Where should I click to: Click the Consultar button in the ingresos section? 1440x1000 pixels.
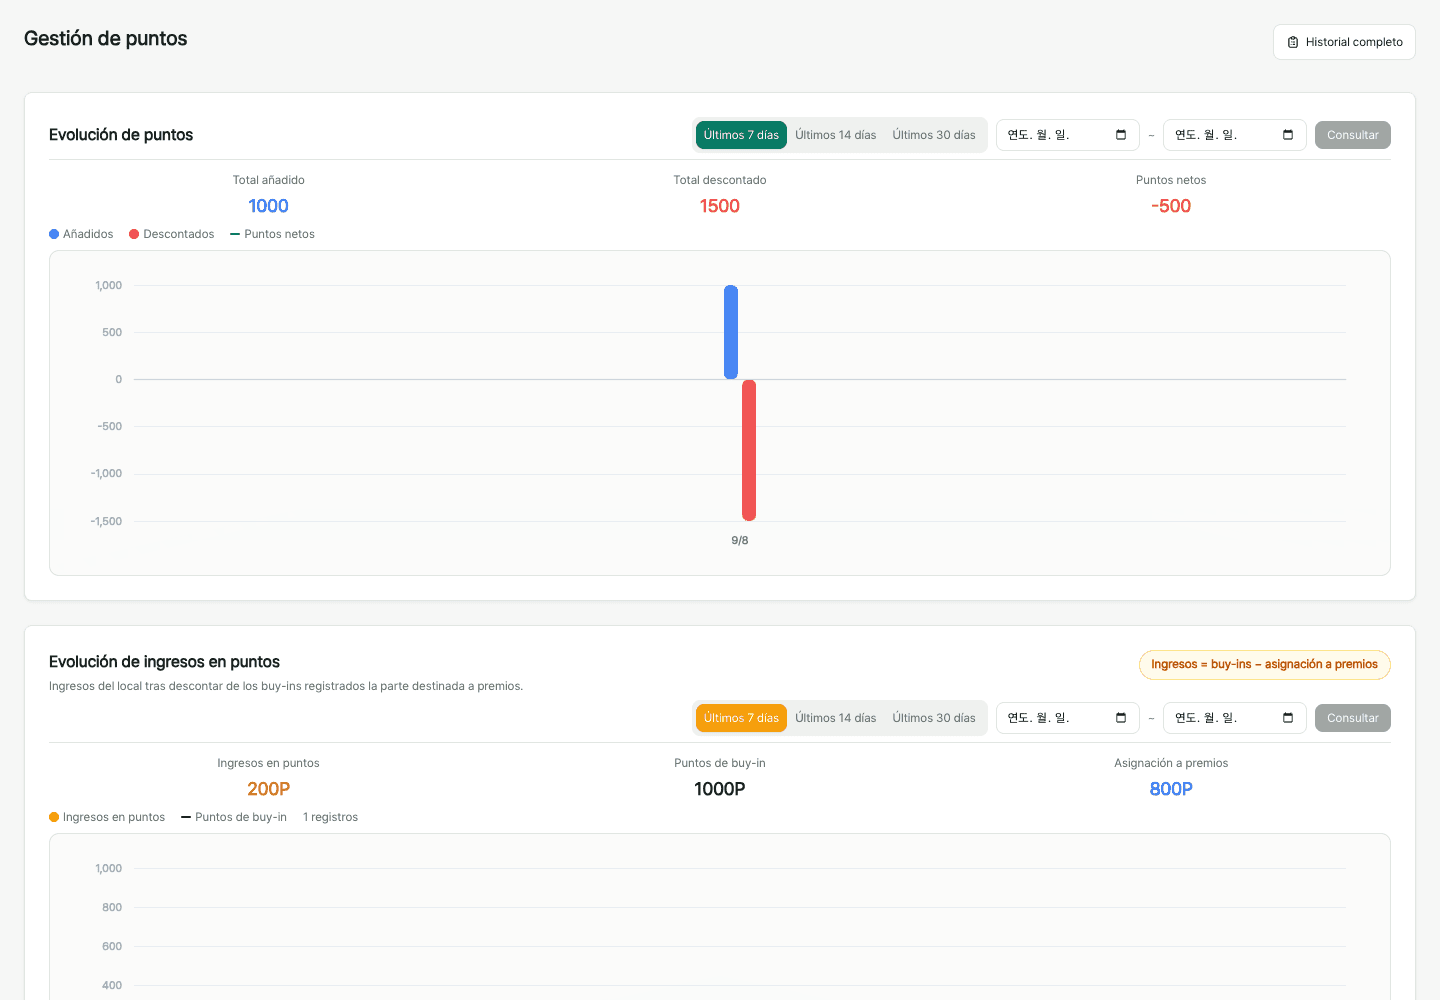(x=1353, y=718)
